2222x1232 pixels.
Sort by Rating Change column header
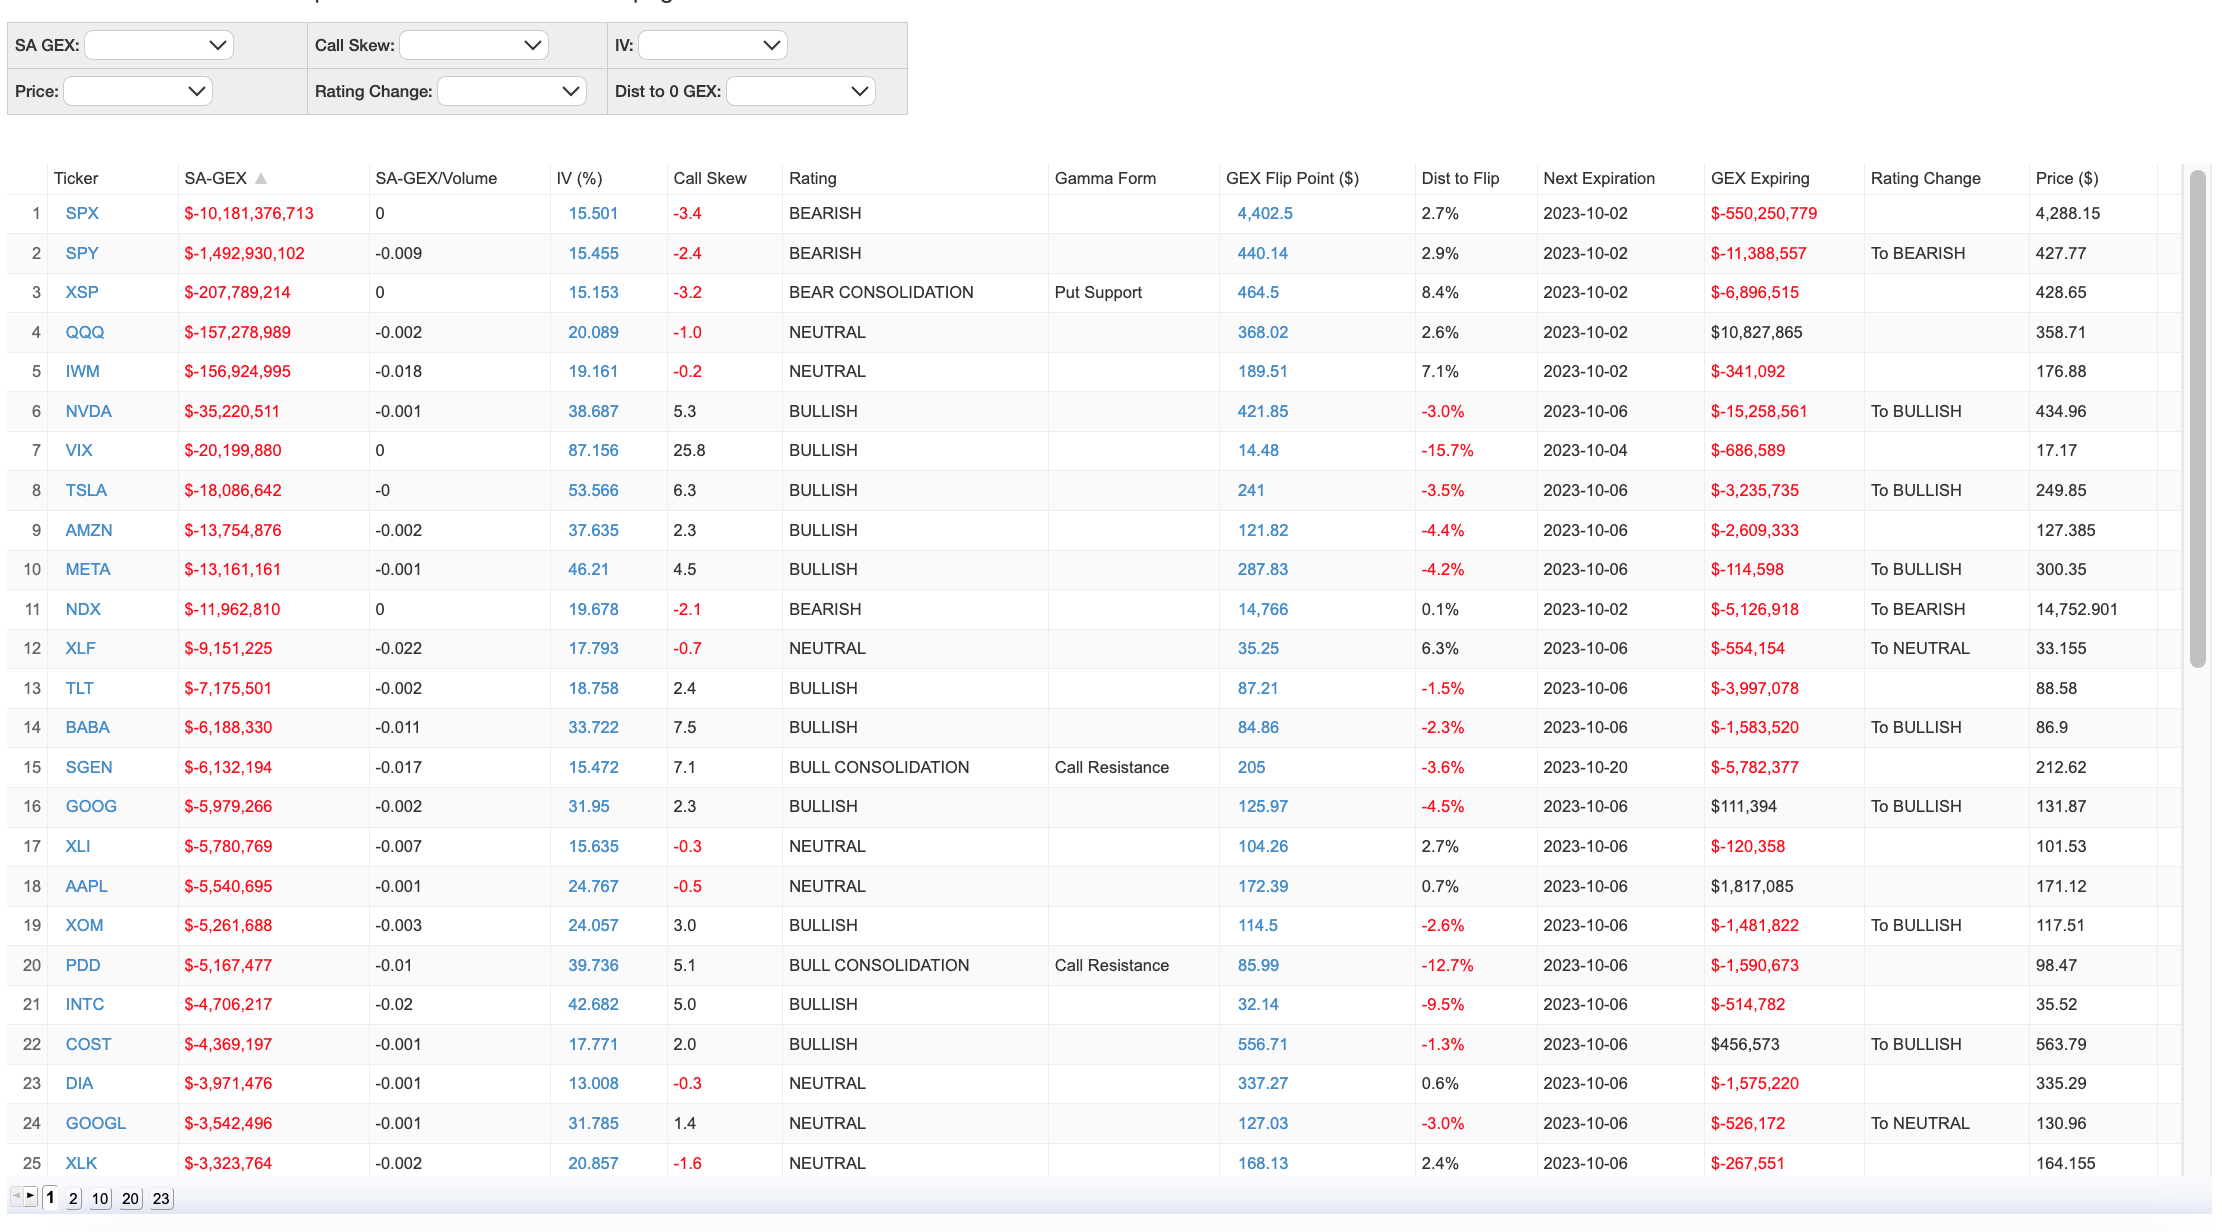1925,178
